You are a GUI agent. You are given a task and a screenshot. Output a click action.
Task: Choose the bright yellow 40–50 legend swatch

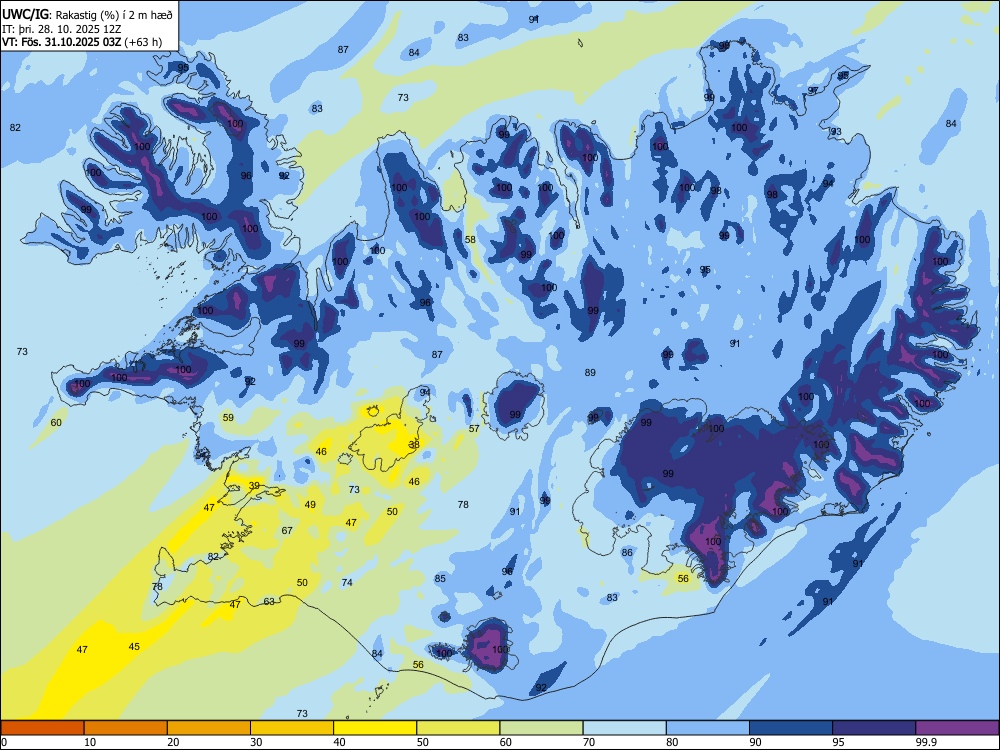click(x=375, y=728)
